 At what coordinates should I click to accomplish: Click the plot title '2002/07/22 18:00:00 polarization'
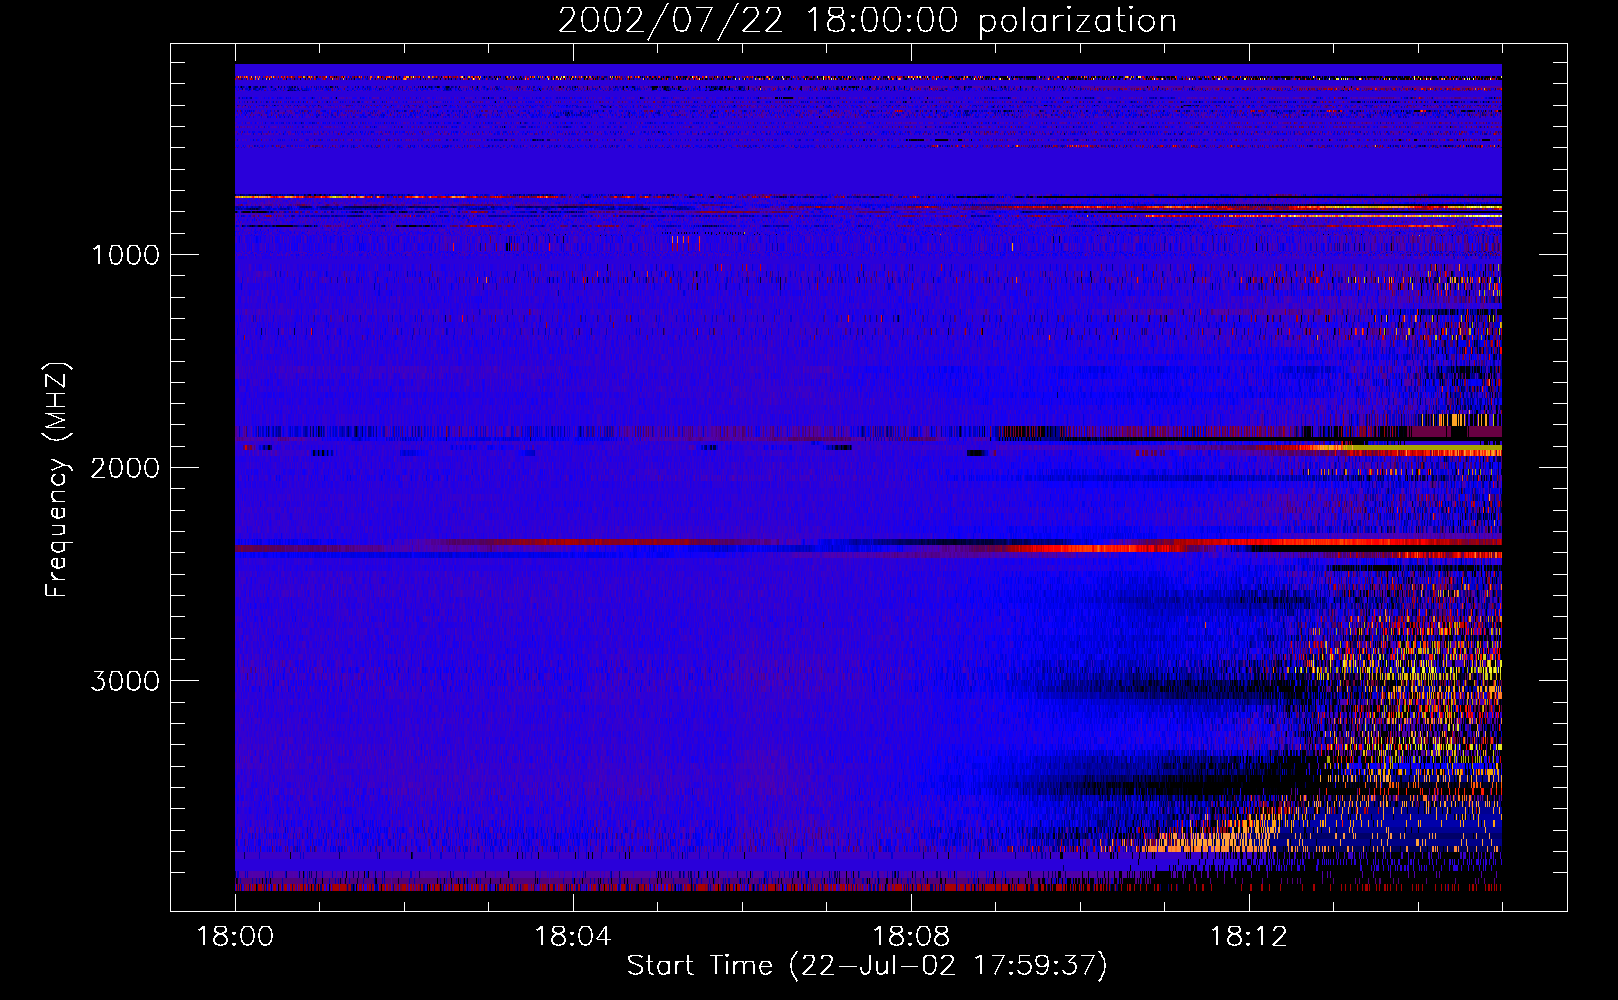pyautogui.click(x=867, y=21)
